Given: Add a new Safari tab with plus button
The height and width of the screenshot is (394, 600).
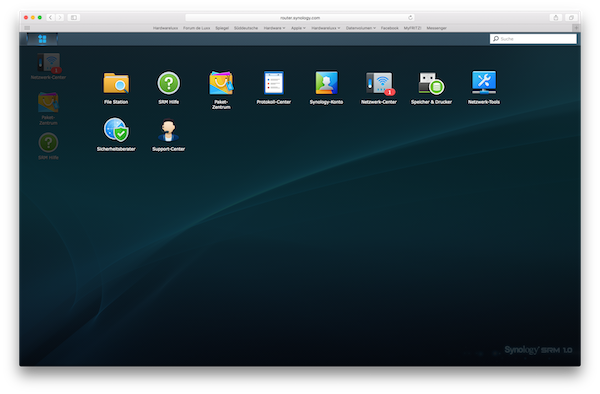Looking at the screenshot, I should [576, 28].
